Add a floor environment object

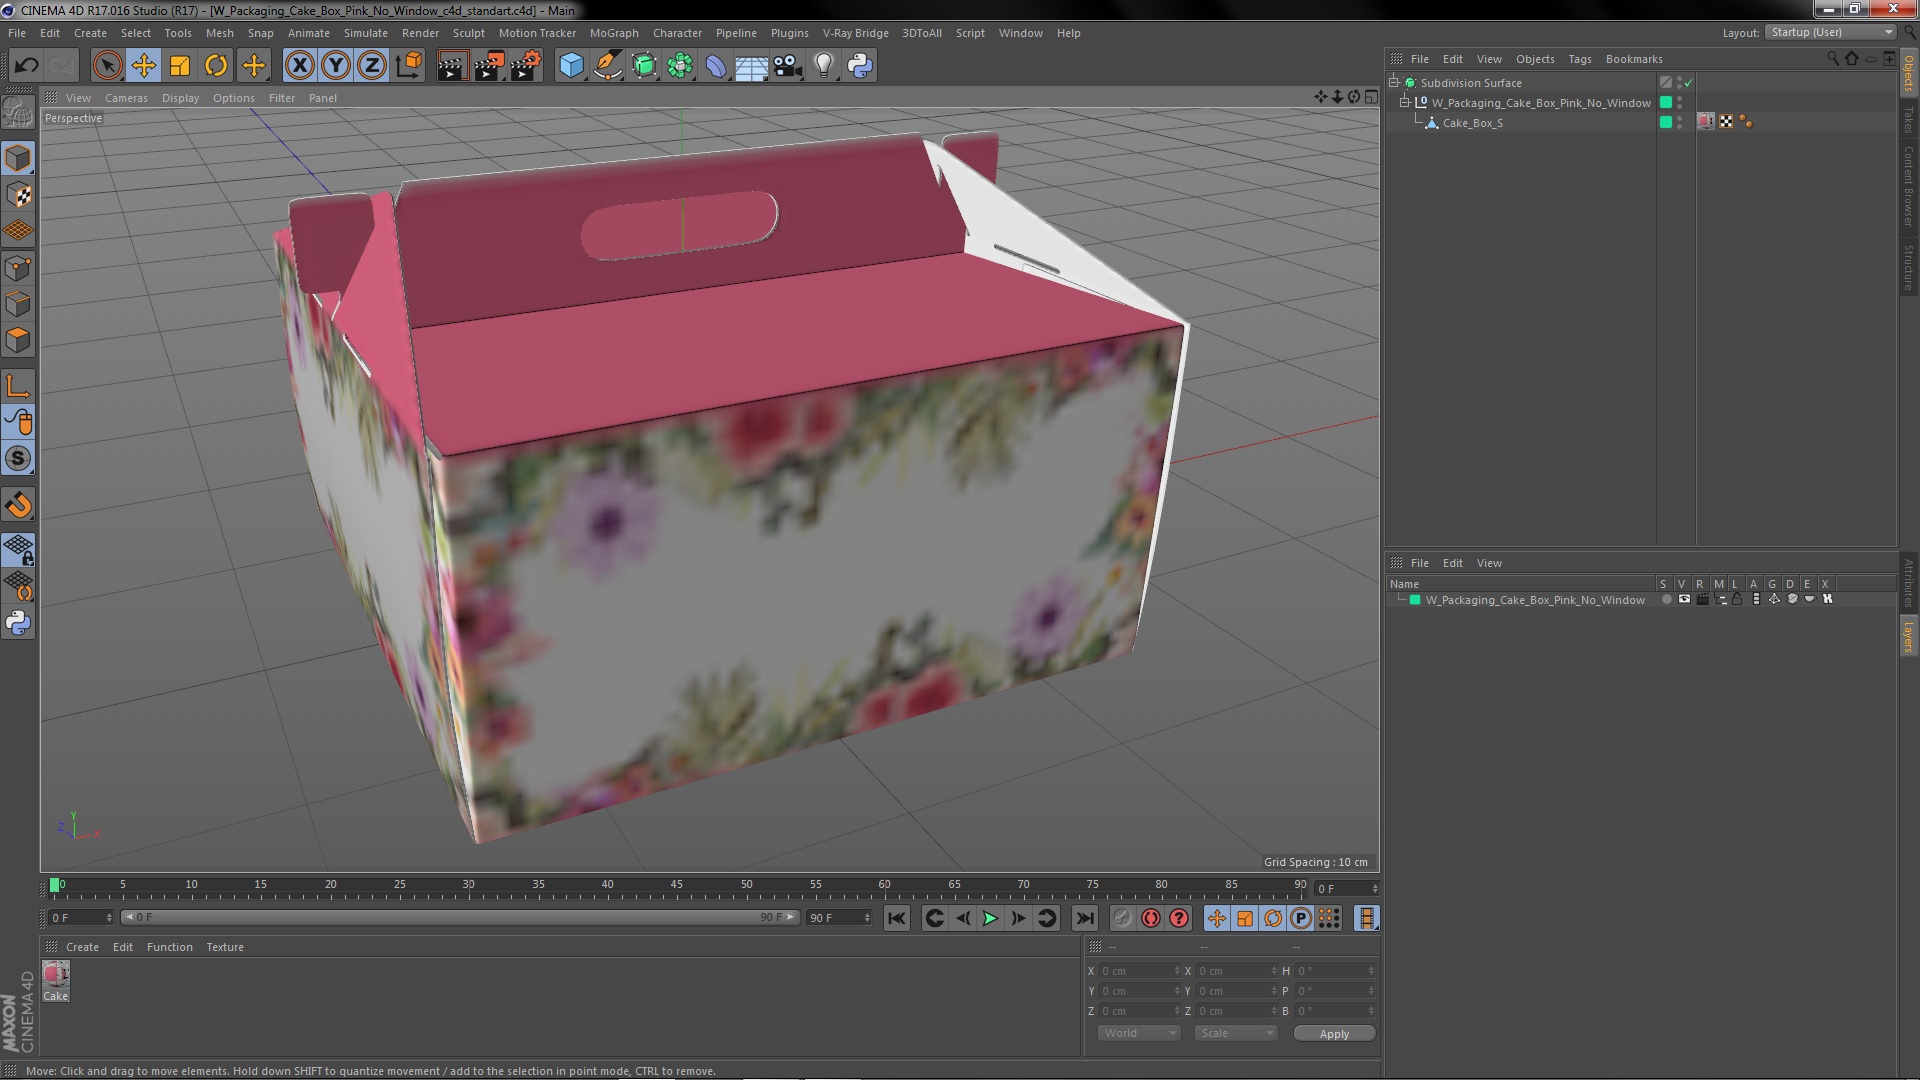point(752,66)
